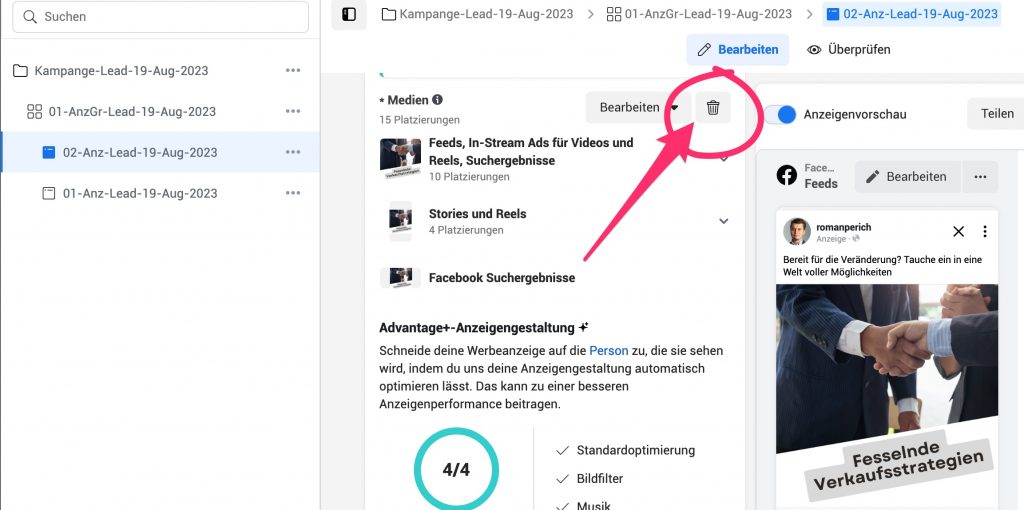Delete media with the trash icon
This screenshot has width=1024, height=510.
point(713,108)
